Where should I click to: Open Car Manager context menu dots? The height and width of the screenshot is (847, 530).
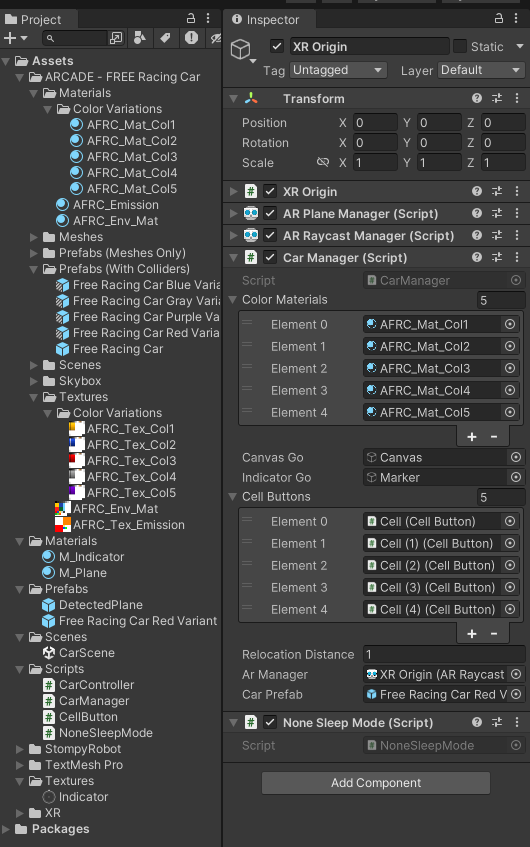pyautogui.click(x=517, y=257)
